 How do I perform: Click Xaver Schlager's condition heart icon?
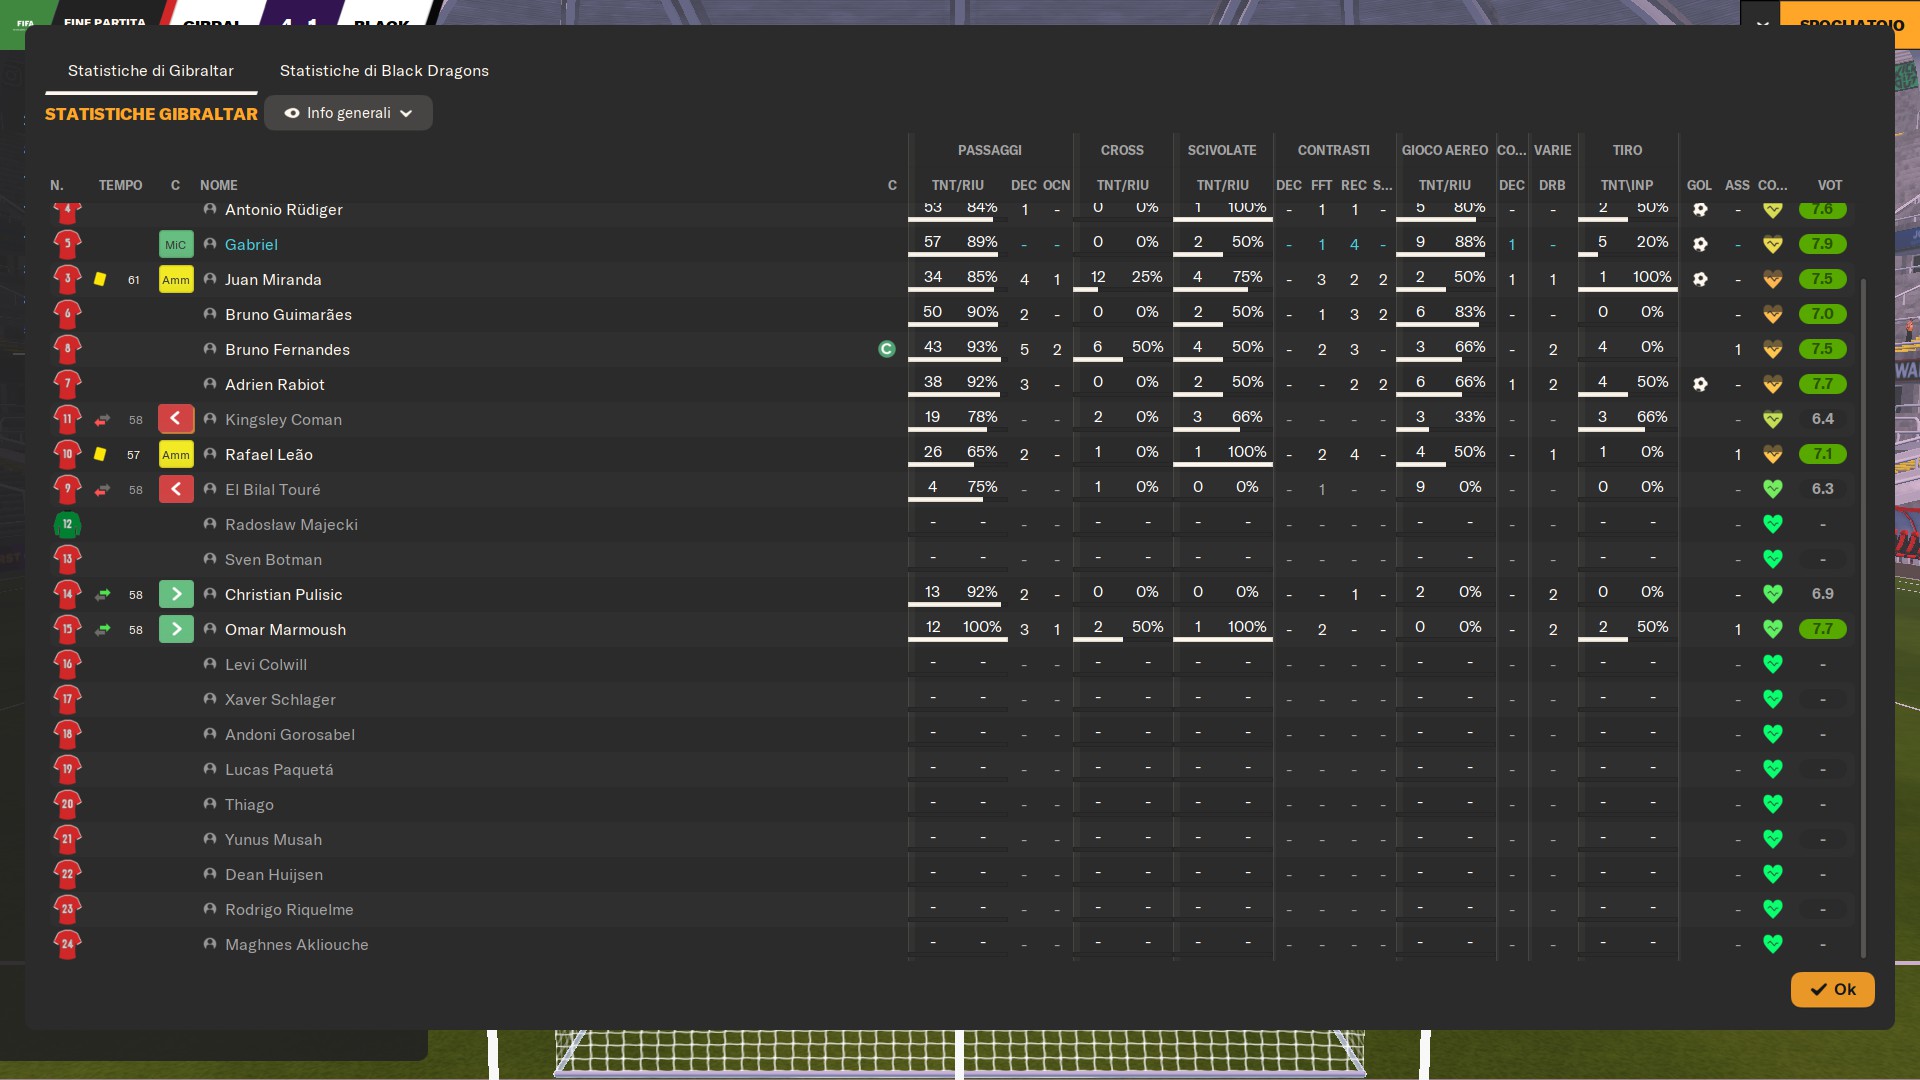pyautogui.click(x=1773, y=699)
